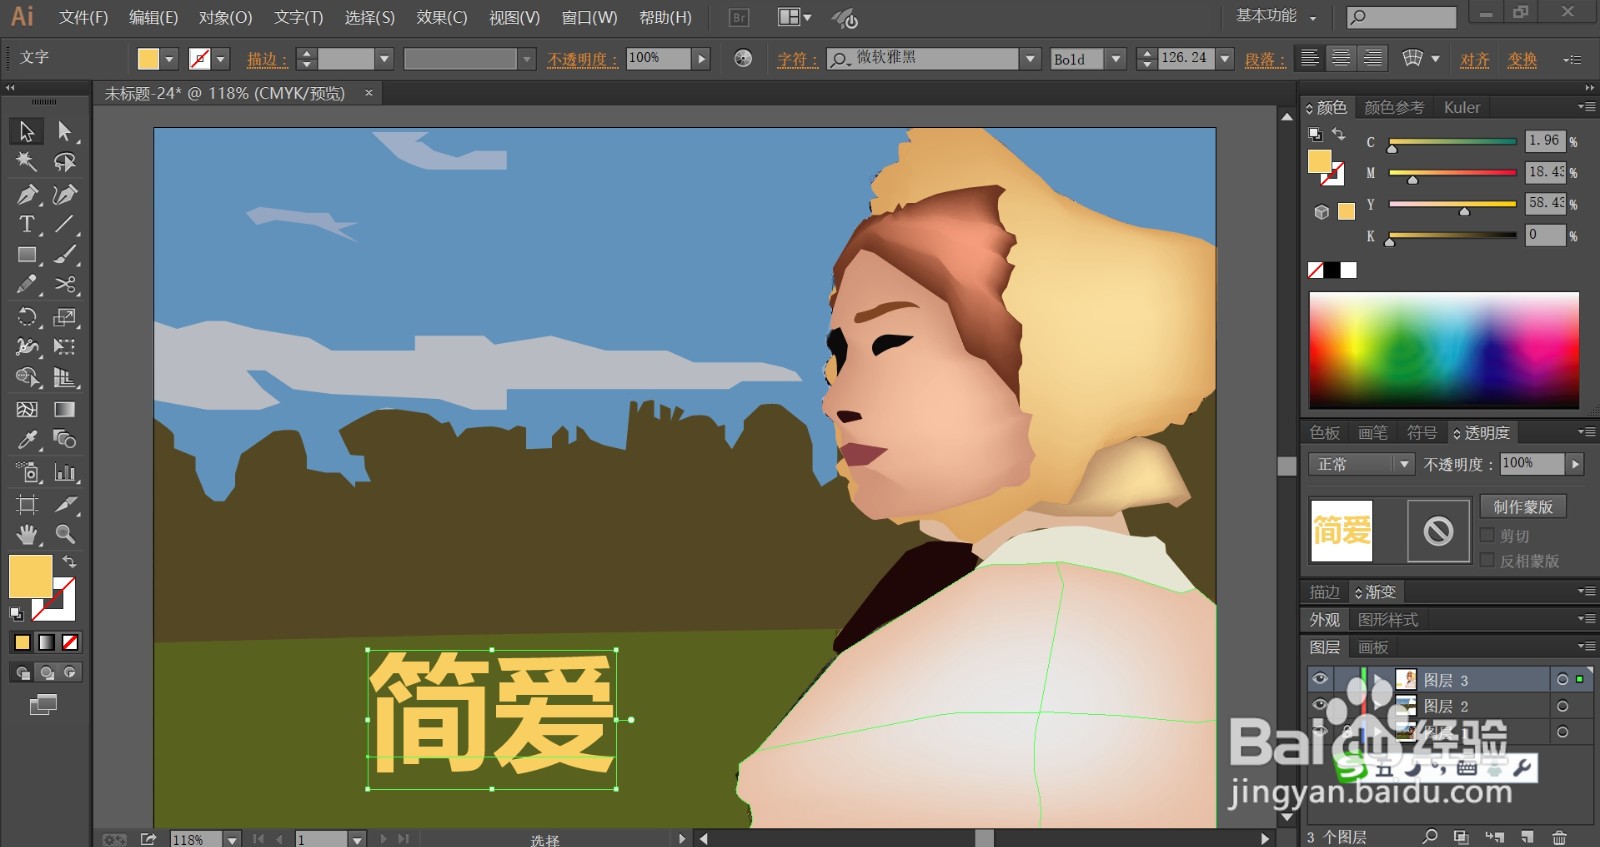Align text center in paragraph options
The width and height of the screenshot is (1600, 847).
coord(1341,58)
